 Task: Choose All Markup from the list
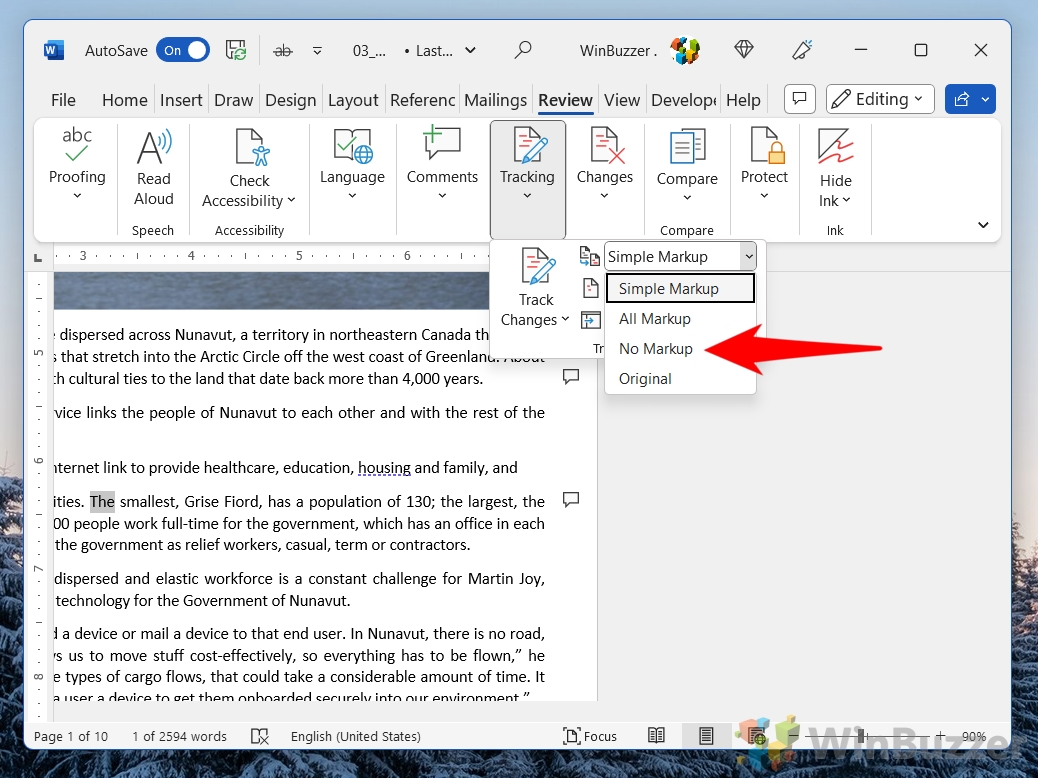pos(681,319)
